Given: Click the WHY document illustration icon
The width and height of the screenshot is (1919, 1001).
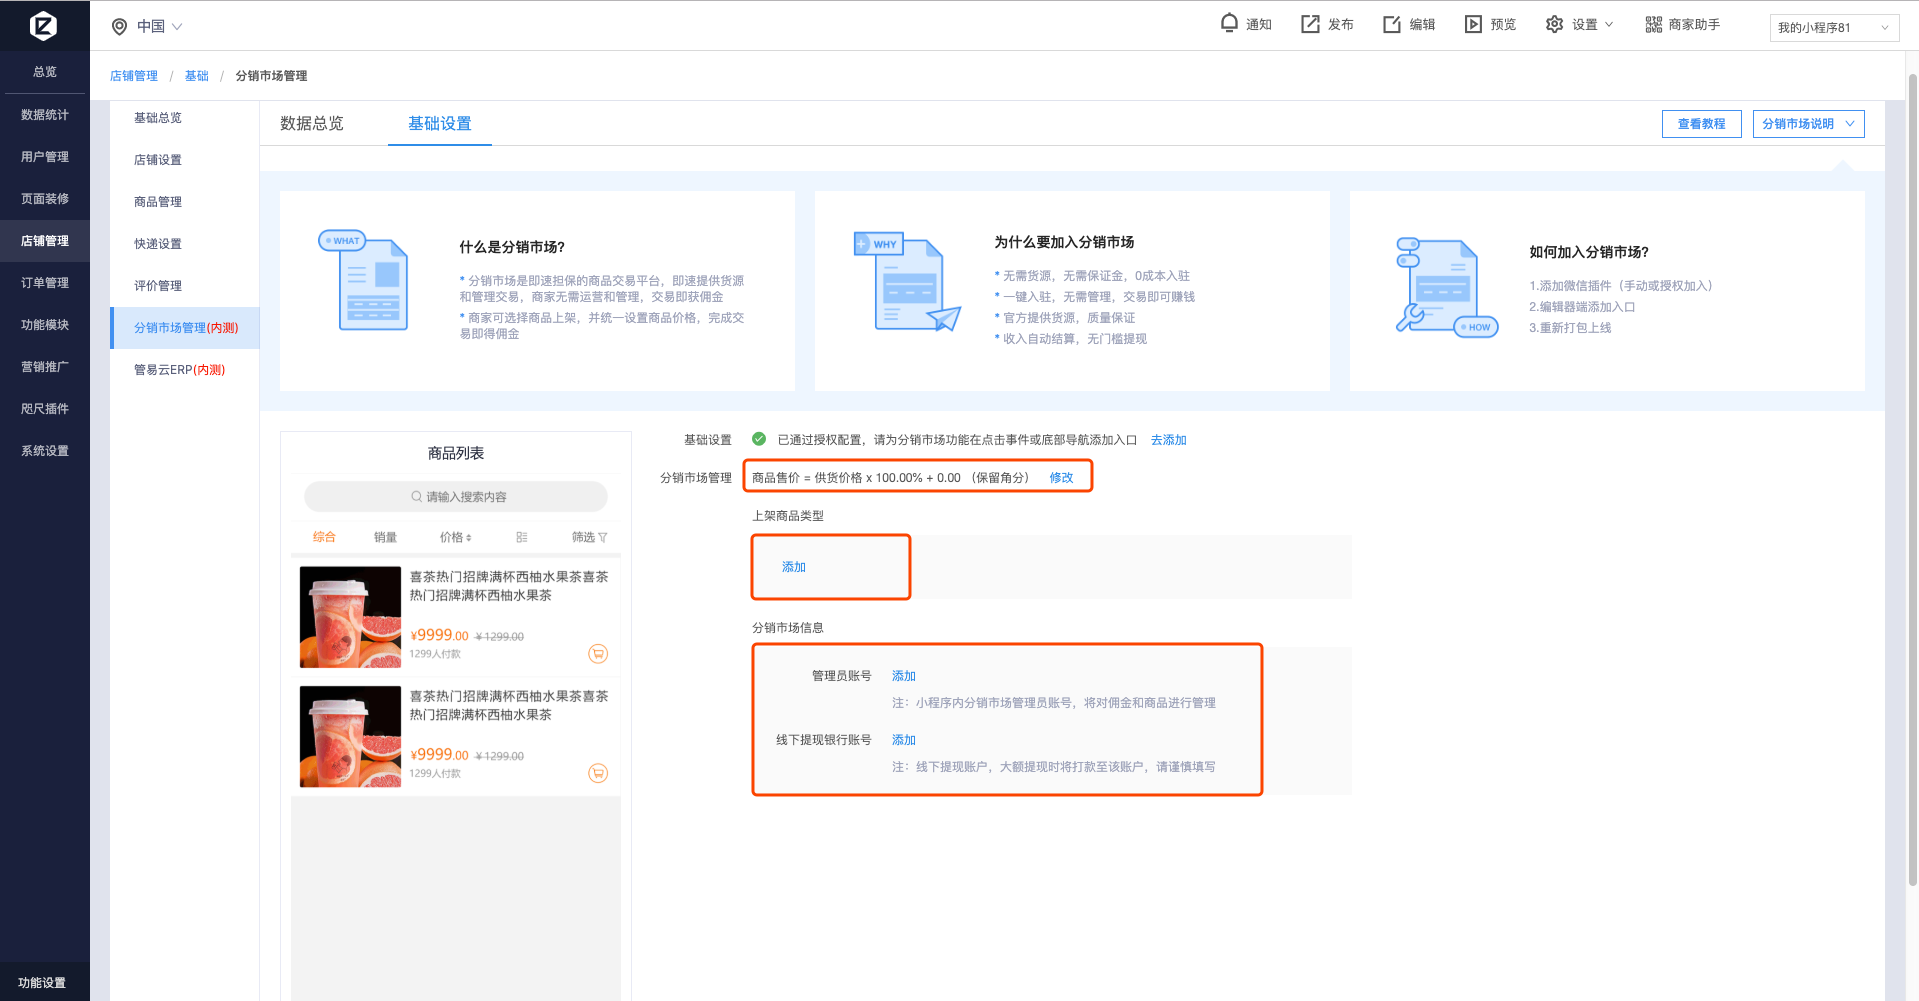Looking at the screenshot, I should pos(907,282).
